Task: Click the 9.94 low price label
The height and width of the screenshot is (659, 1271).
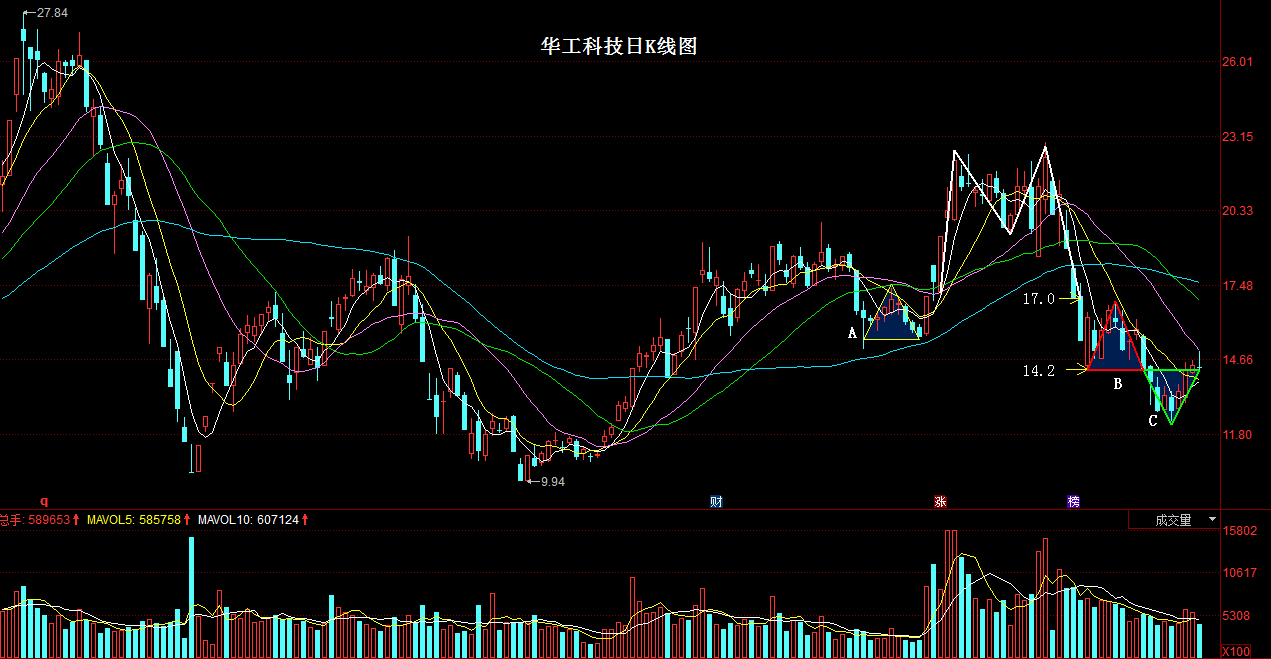Action: tap(552, 481)
